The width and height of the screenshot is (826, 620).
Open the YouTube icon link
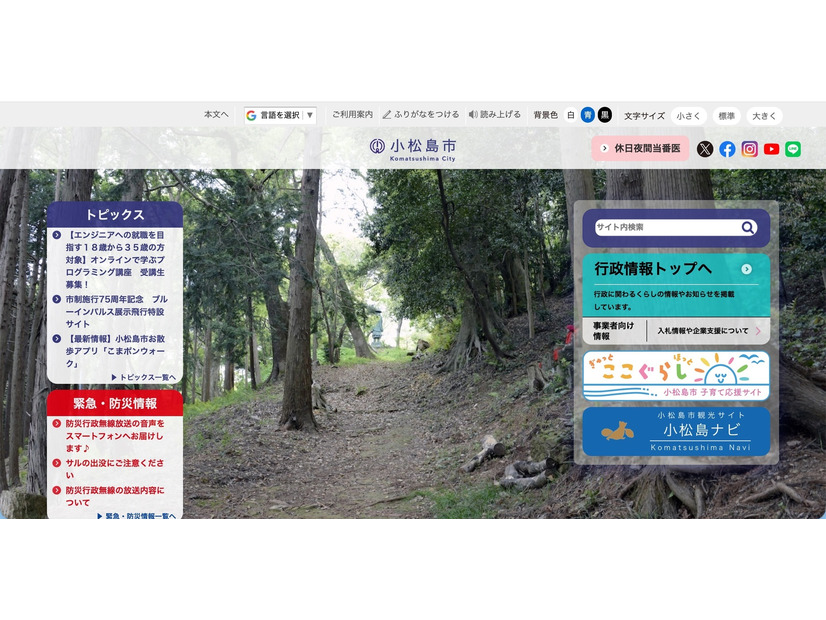click(771, 149)
